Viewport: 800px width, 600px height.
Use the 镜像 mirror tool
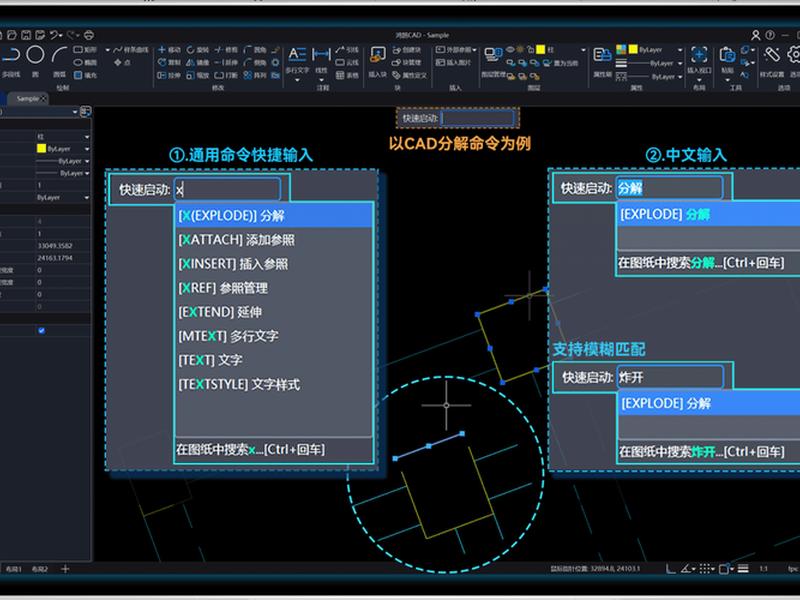(197, 62)
